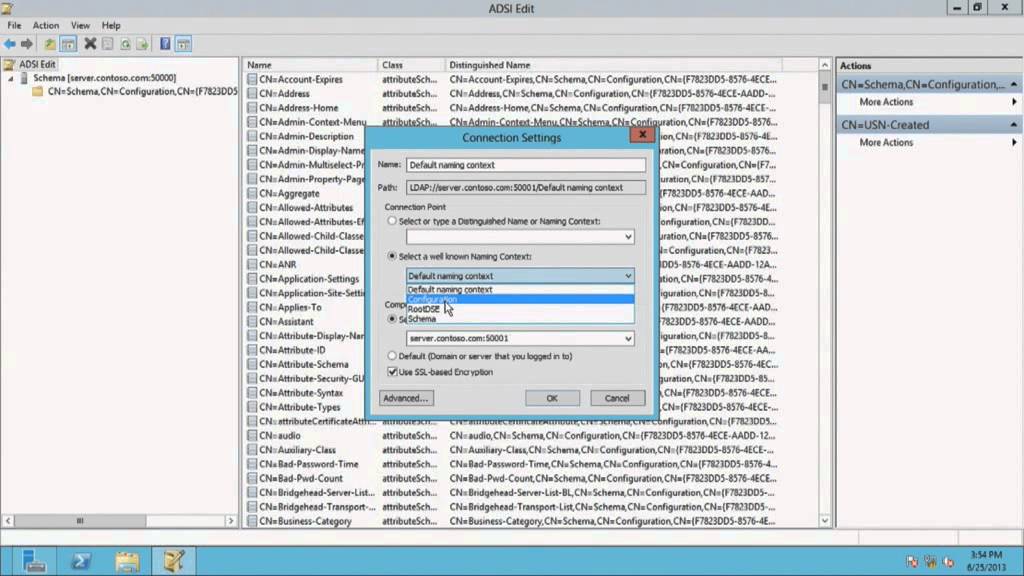Open the Action menu
This screenshot has height=576, width=1024.
coord(46,25)
